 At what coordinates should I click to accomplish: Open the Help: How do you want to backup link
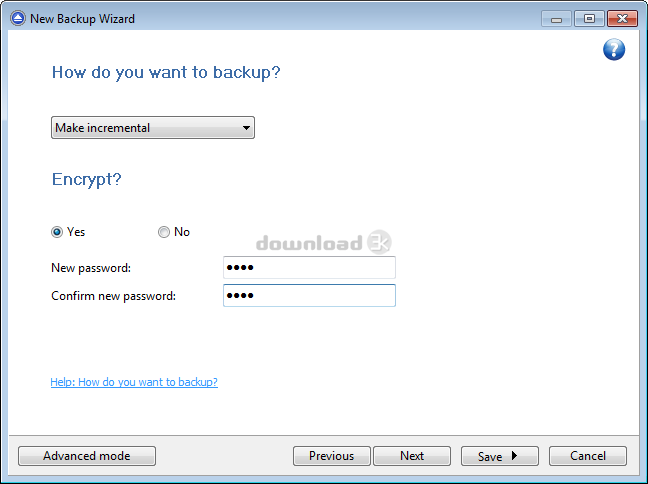[x=134, y=382]
